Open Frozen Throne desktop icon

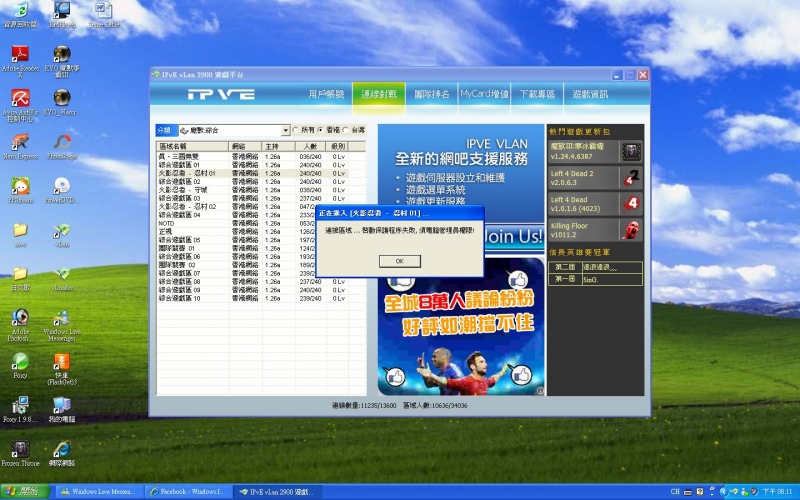(x=20, y=453)
